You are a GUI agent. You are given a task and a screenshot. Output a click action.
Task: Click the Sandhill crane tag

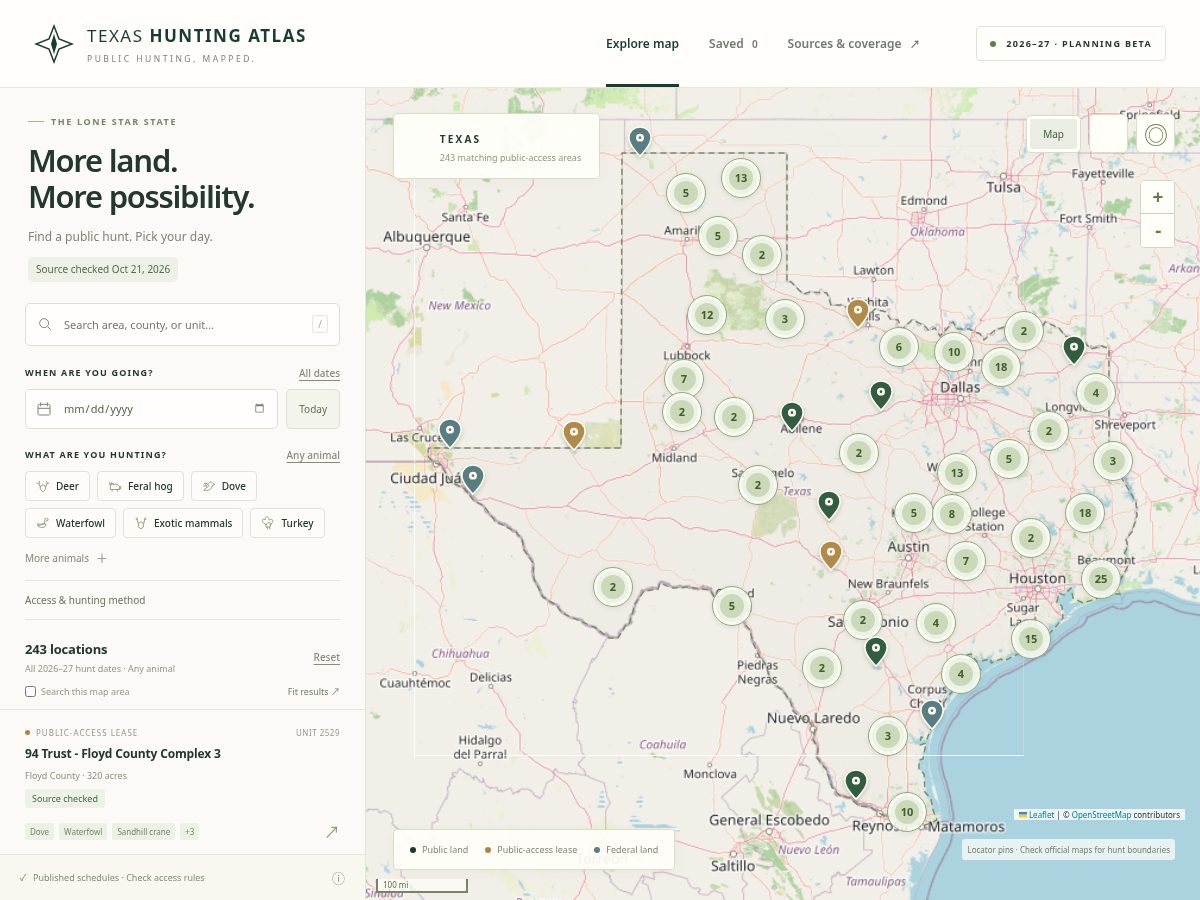coord(143,831)
